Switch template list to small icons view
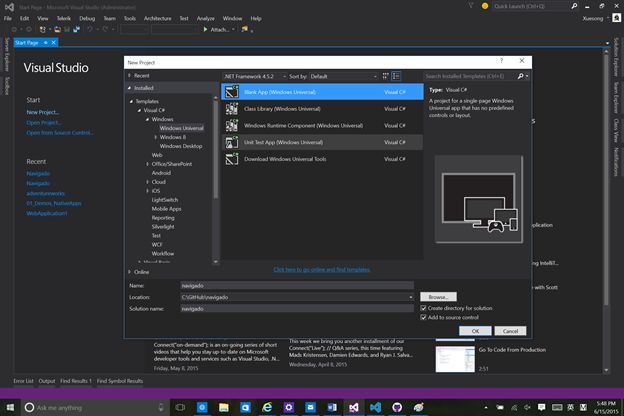This screenshot has height=416, width=624. 385,76
